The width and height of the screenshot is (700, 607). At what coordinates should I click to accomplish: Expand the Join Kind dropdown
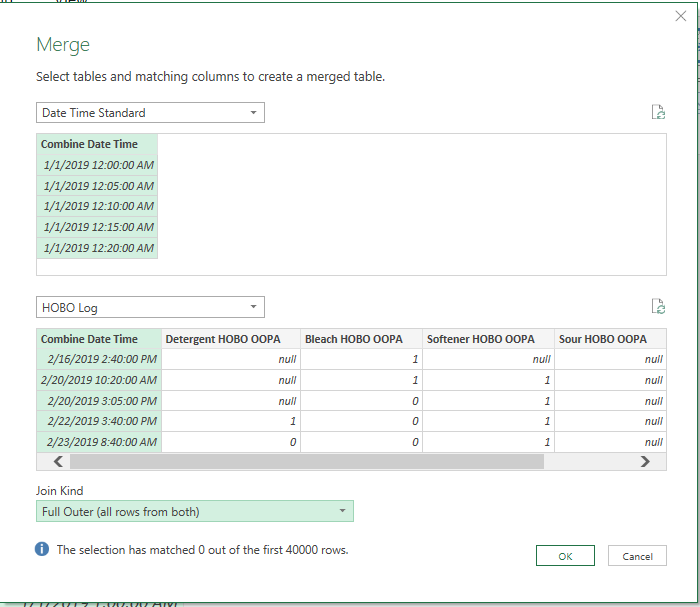(194, 512)
